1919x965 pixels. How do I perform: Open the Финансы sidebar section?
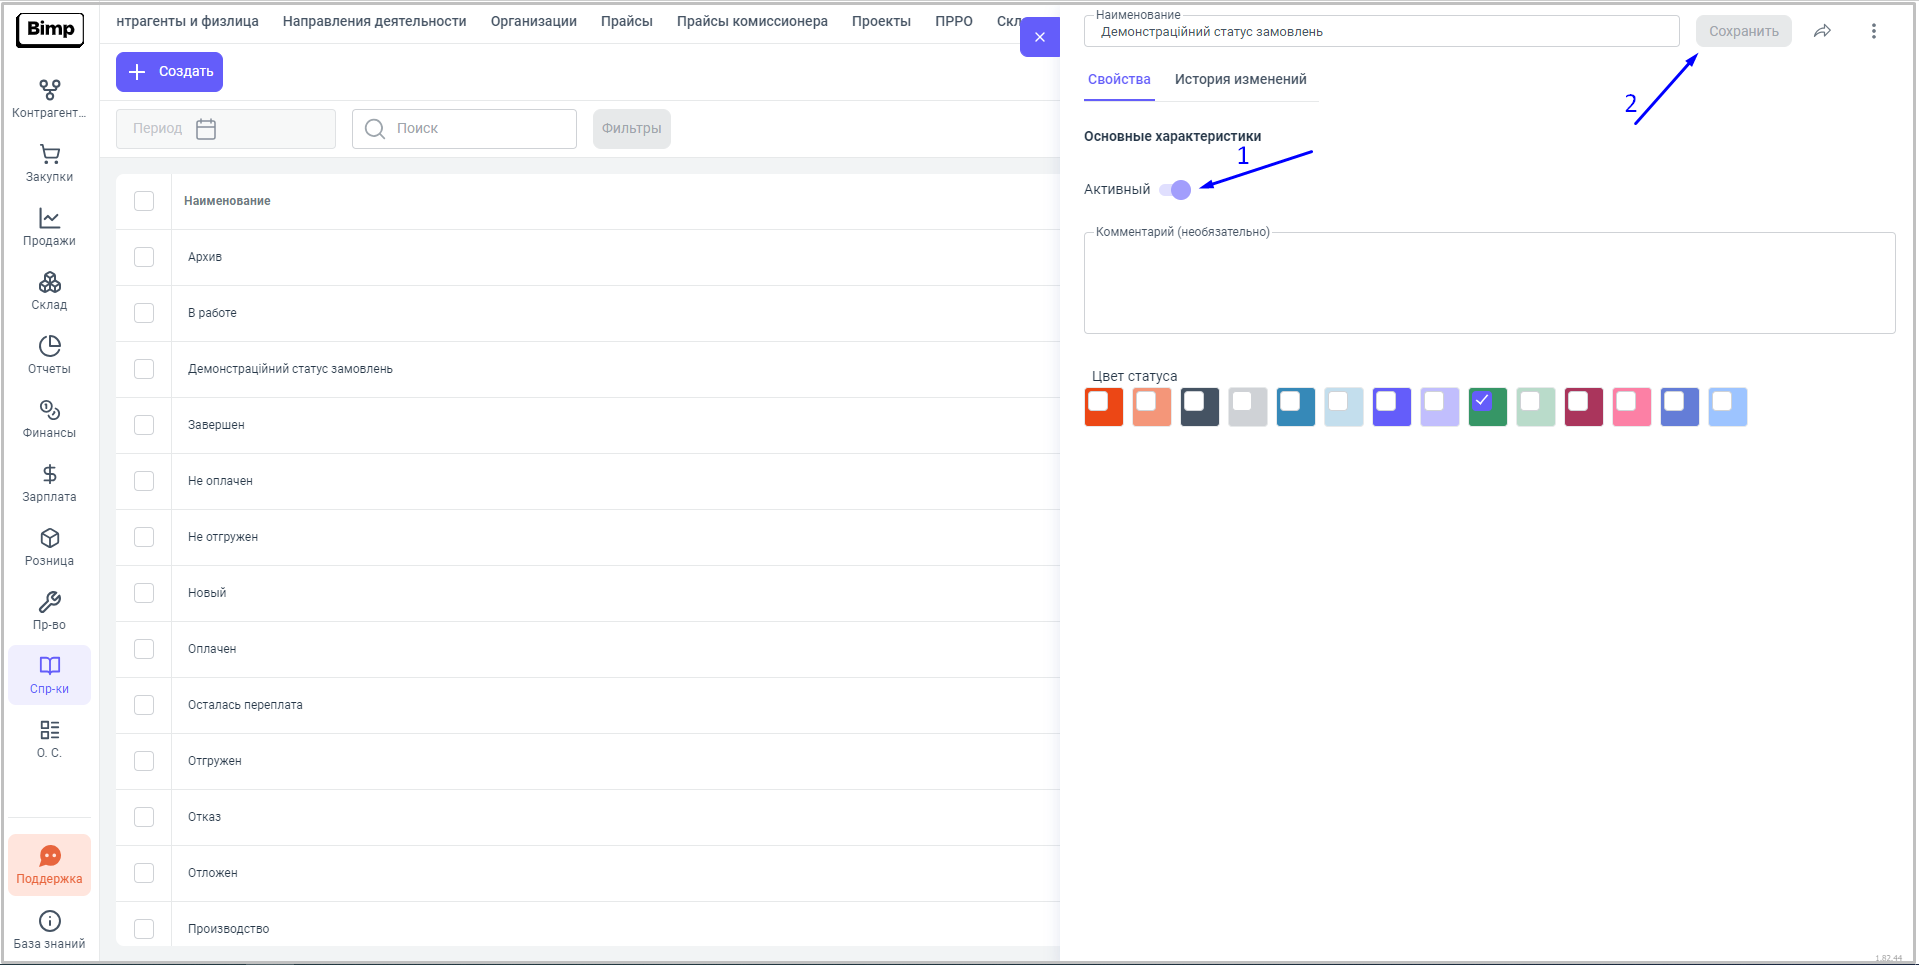(x=49, y=419)
